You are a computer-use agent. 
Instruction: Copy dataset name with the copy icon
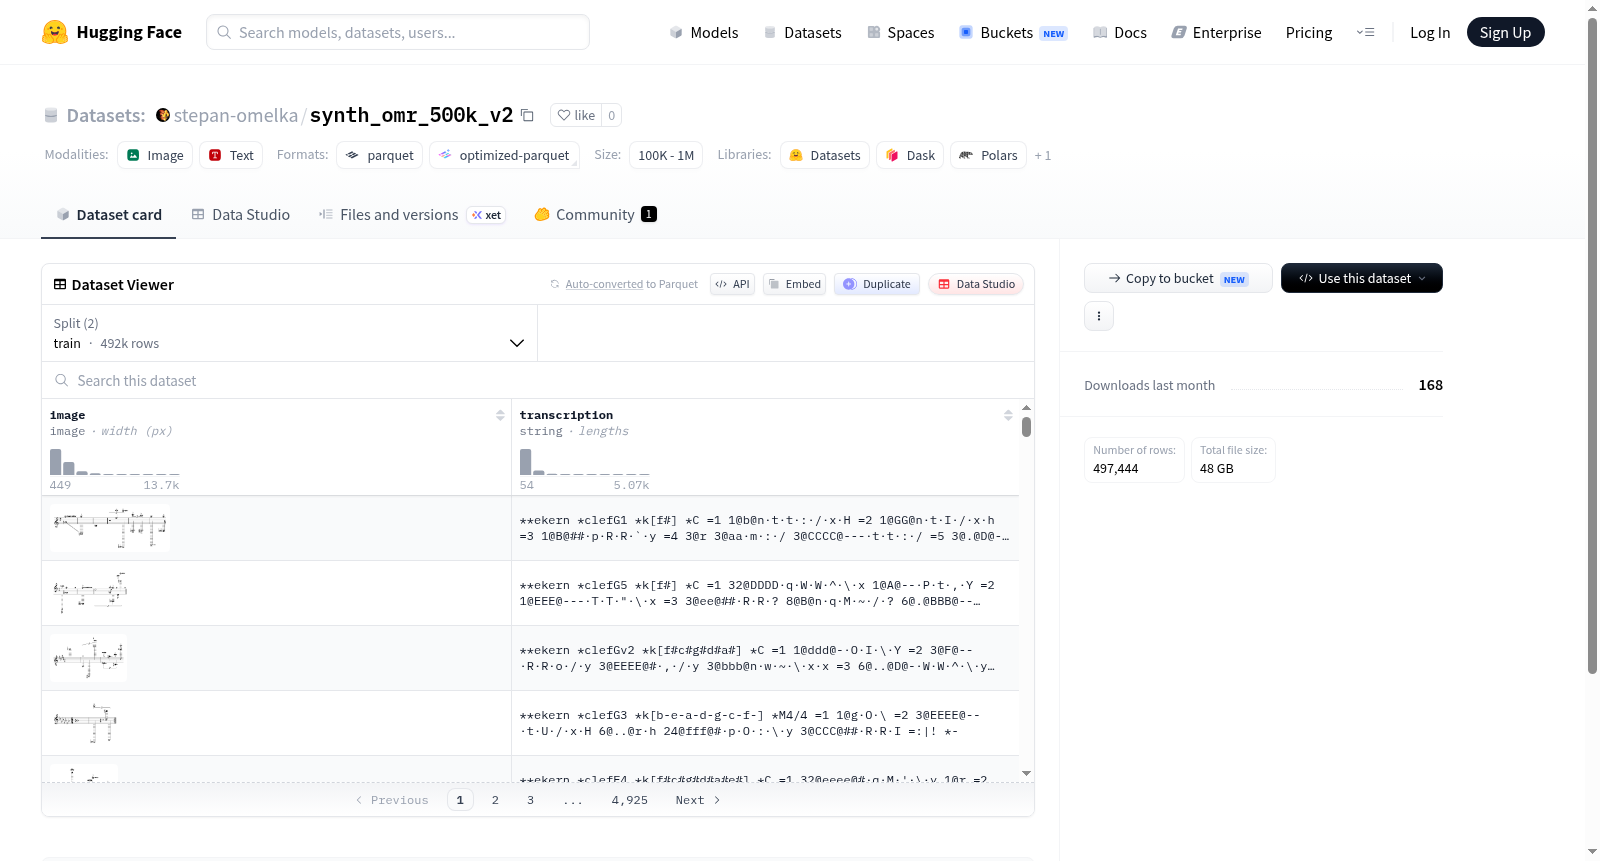[x=527, y=115]
